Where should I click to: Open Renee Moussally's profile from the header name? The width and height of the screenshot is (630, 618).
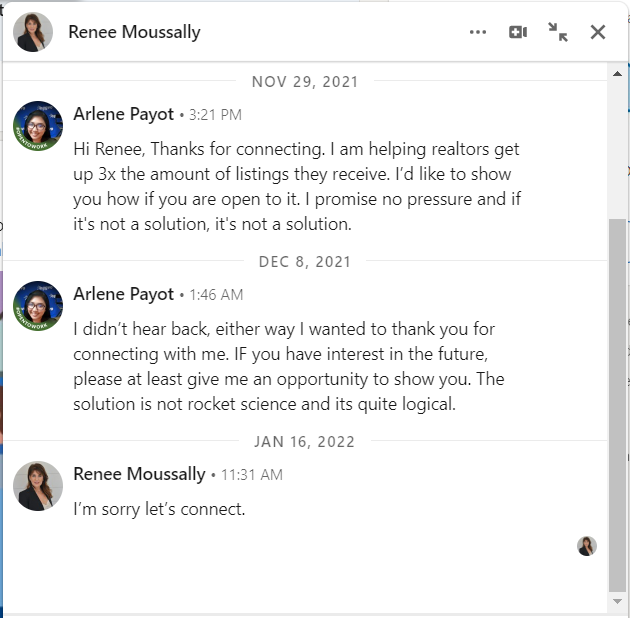pos(134,32)
